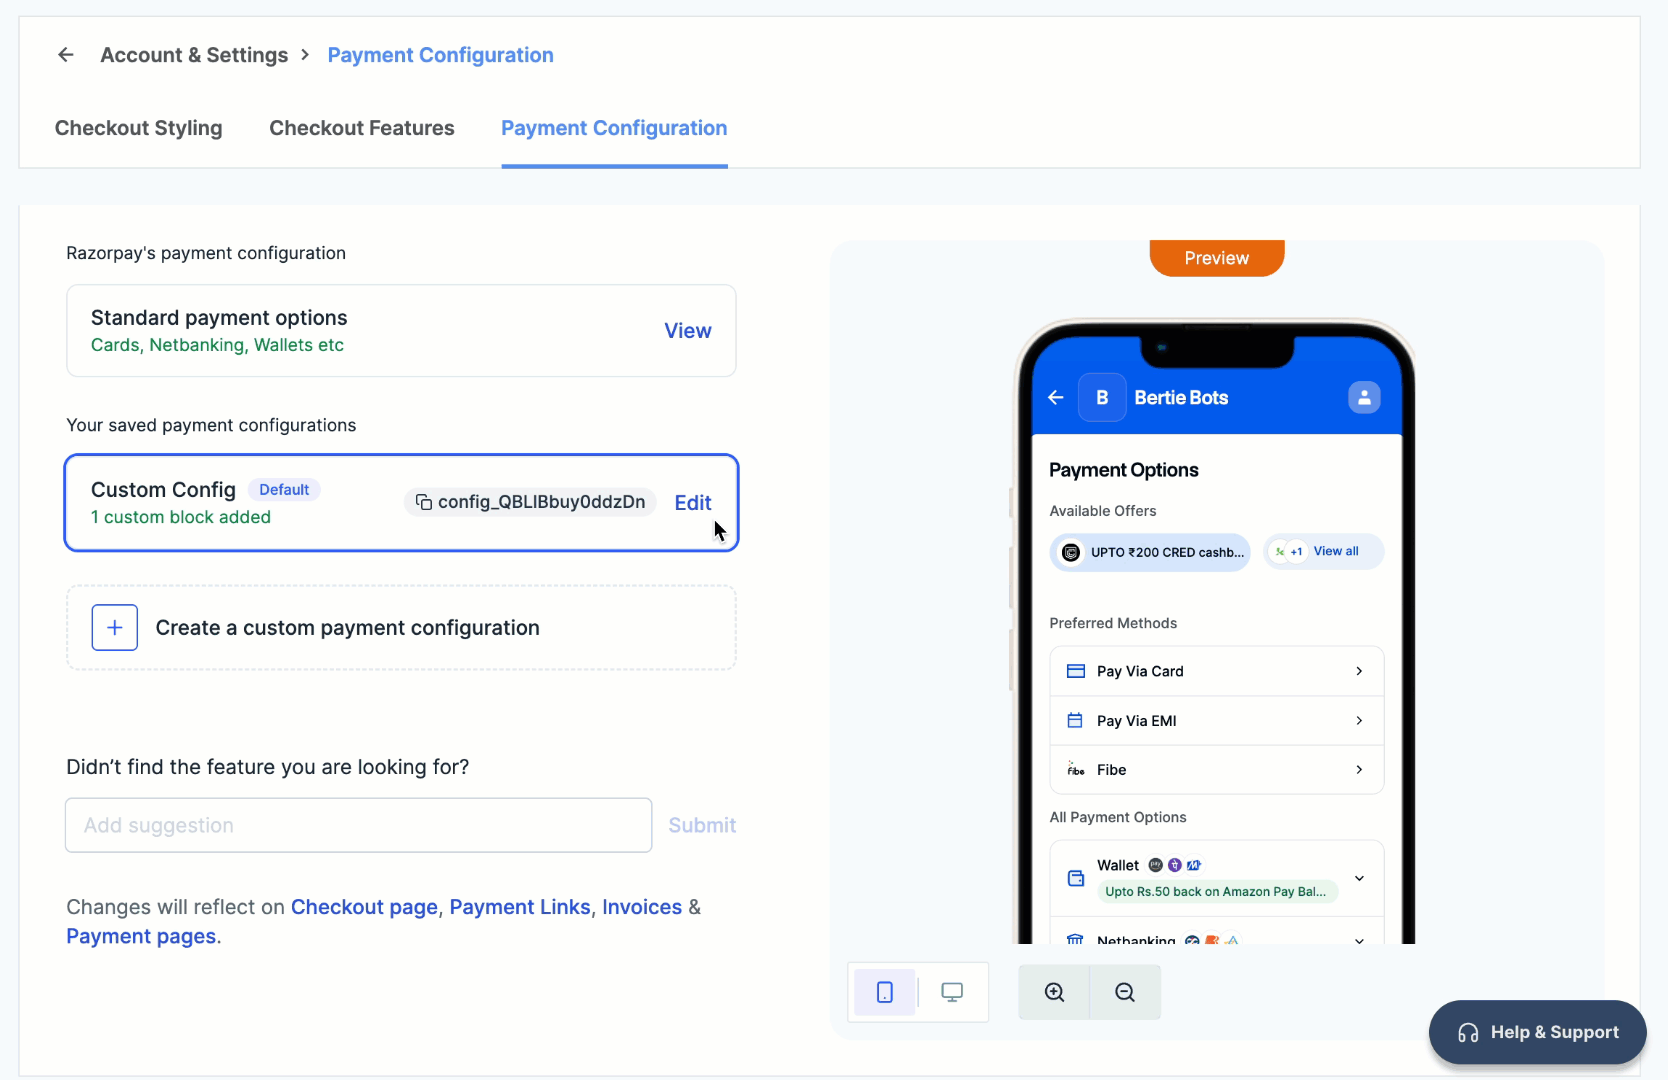This screenshot has height=1080, width=1668.
Task: Click Payment Configuration breadcrumb
Action: pos(441,55)
